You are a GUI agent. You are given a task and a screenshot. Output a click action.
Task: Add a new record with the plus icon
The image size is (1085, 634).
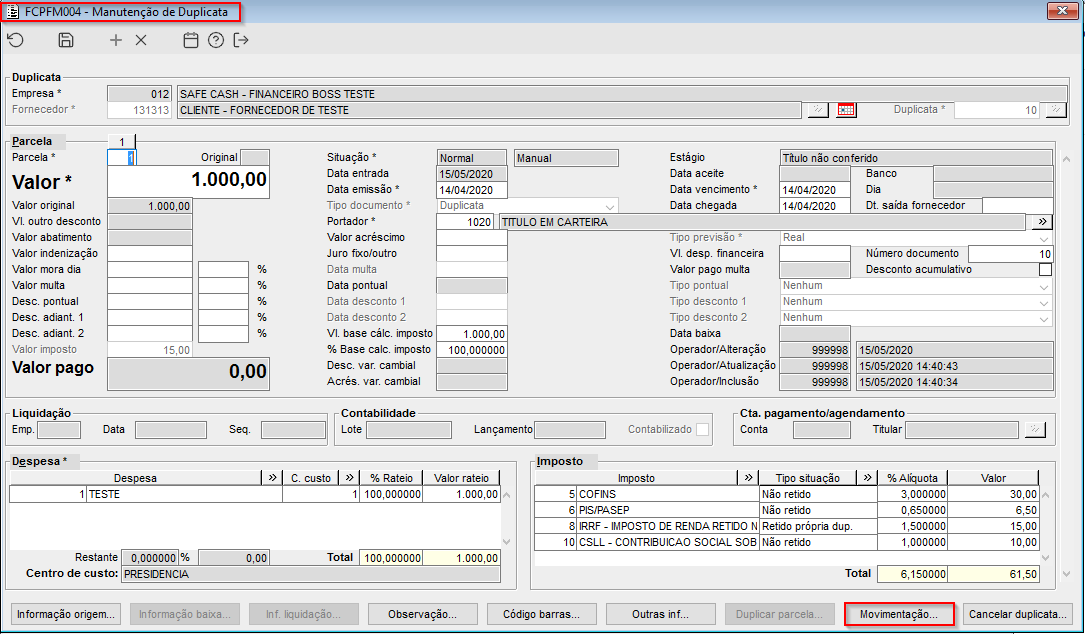click(116, 40)
